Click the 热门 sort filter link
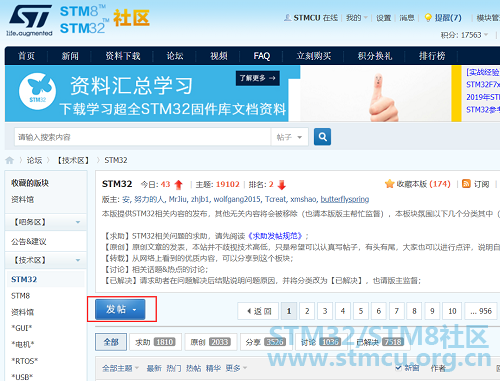The width and height of the screenshot is (500, 381). (x=174, y=368)
